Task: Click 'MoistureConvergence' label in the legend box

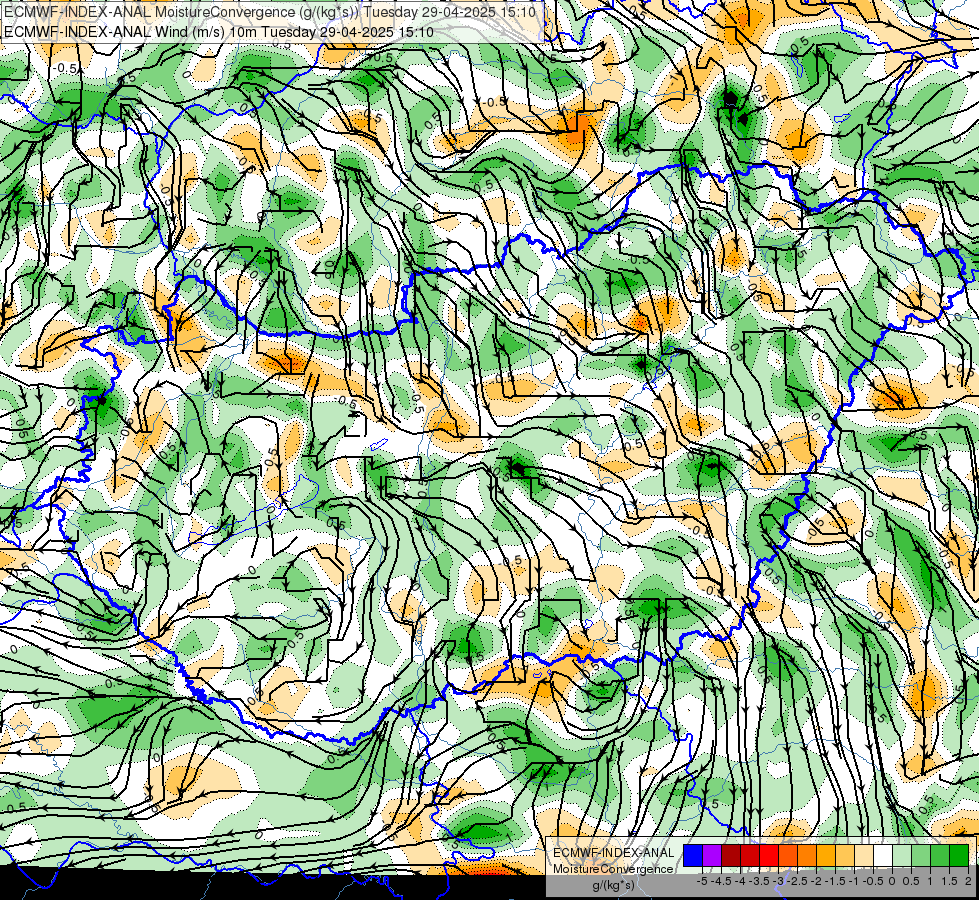Action: pyautogui.click(x=613, y=869)
